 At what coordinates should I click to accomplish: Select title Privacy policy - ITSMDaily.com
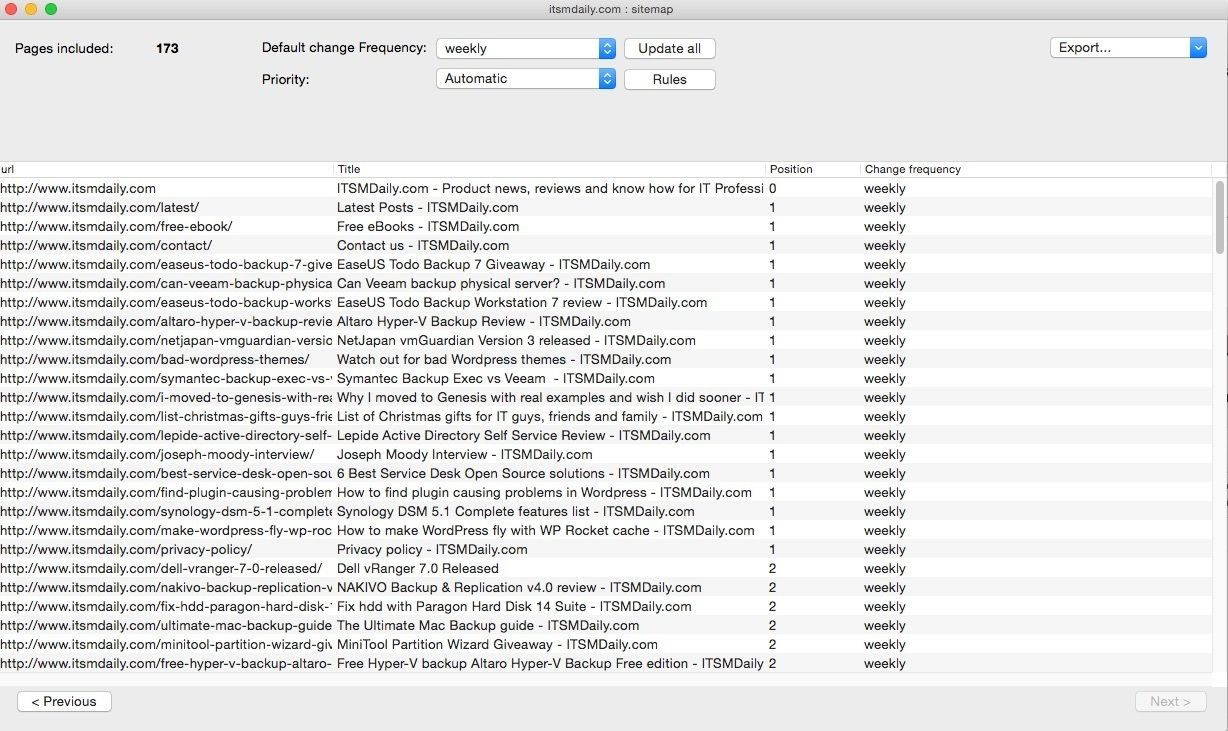[432, 549]
